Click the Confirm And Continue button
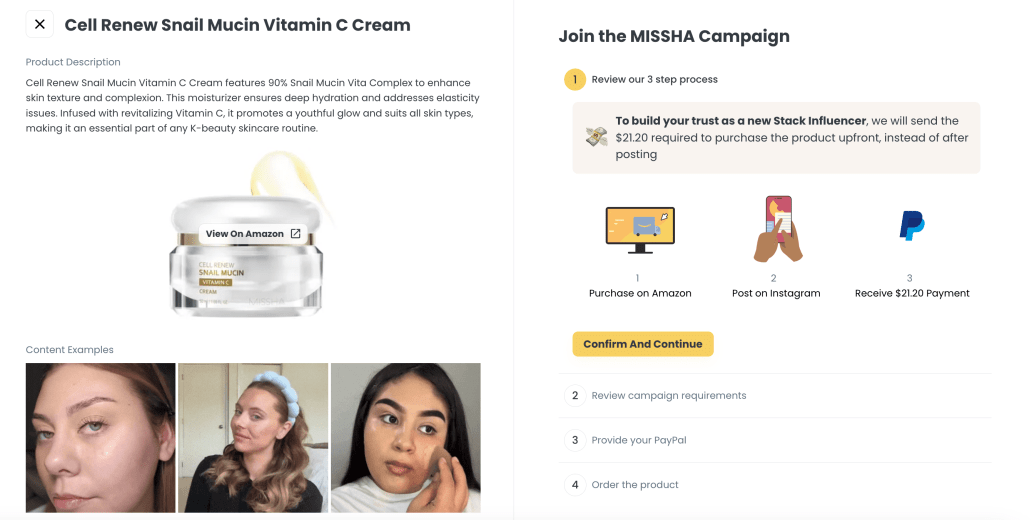This screenshot has height=520, width=1032. click(x=642, y=344)
